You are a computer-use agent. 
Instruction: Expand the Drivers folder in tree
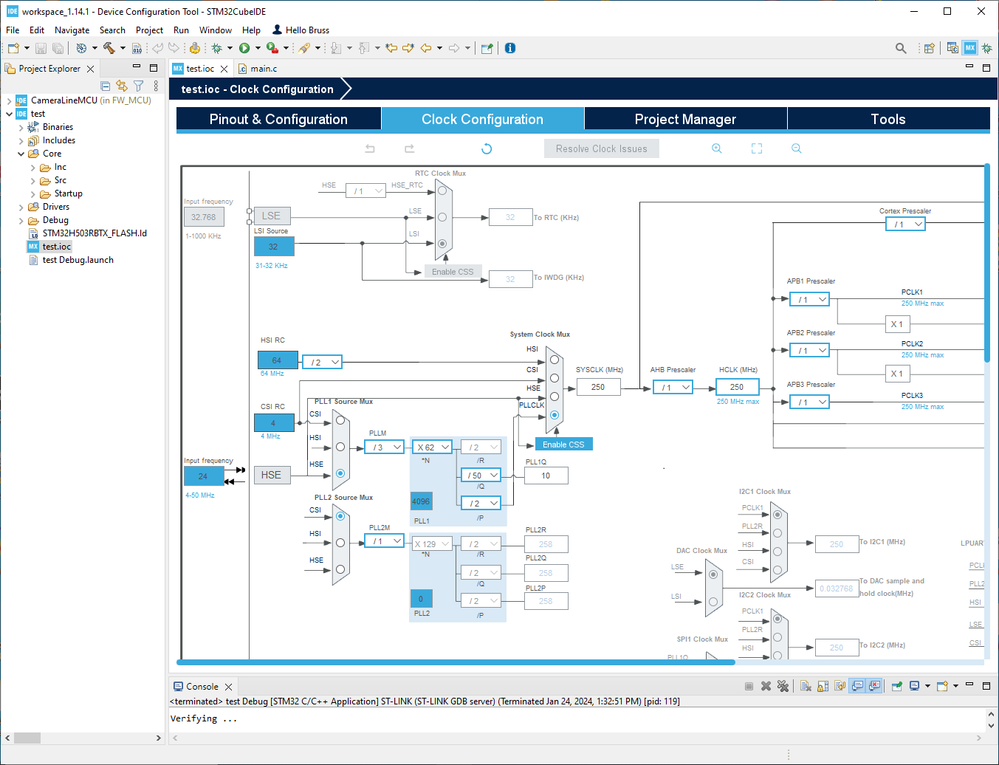pyautogui.click(x=21, y=207)
